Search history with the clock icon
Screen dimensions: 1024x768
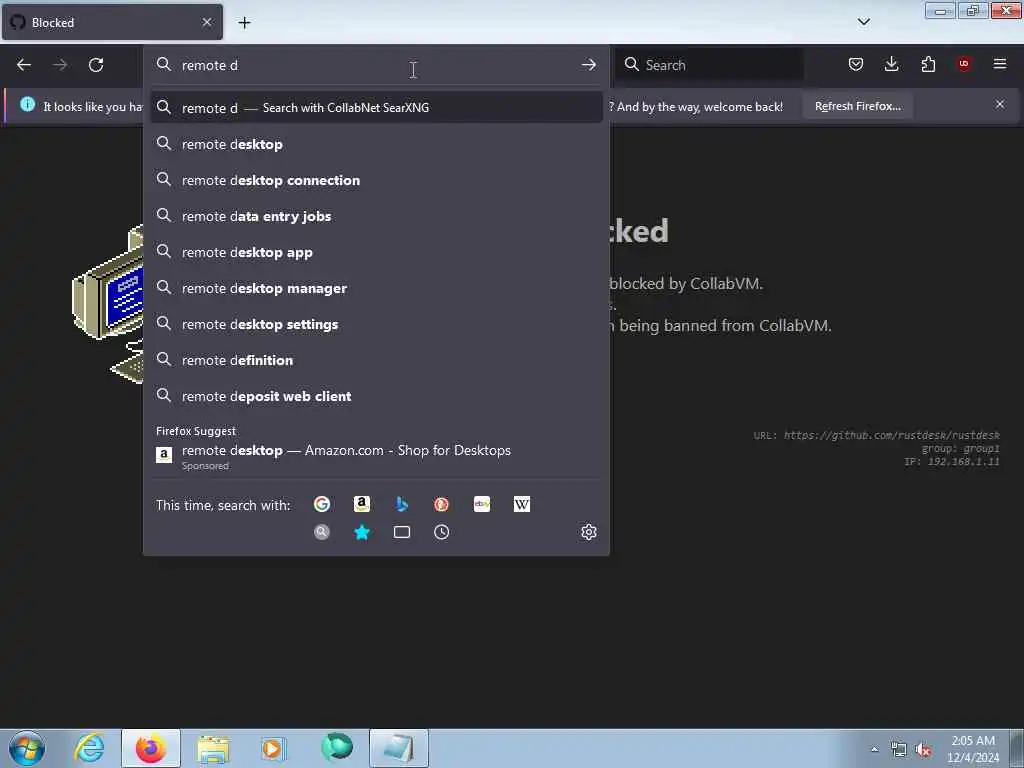click(441, 532)
